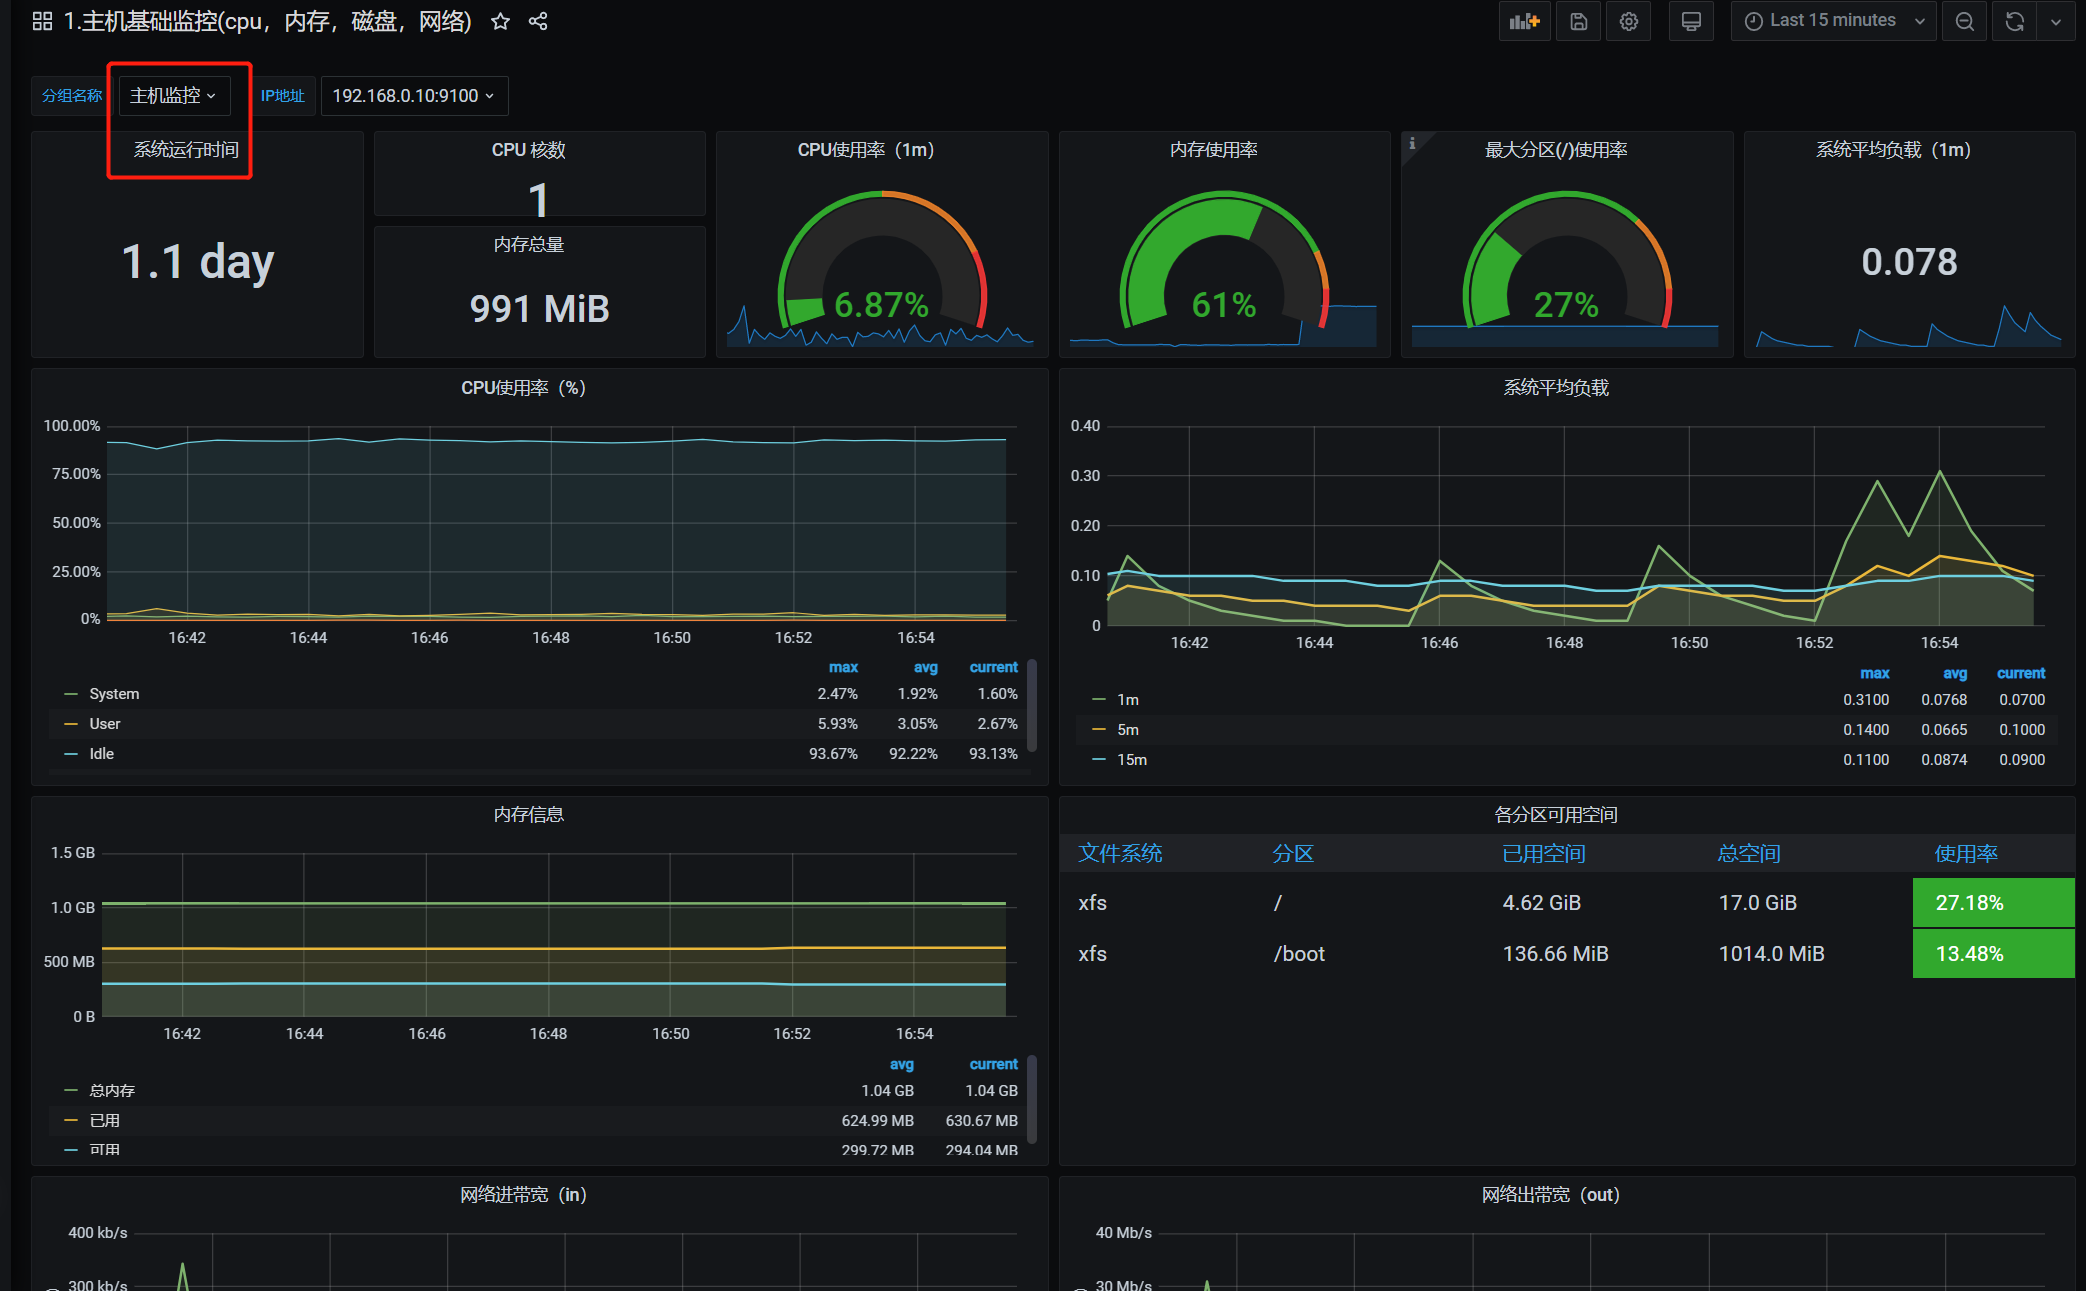This screenshot has height=1291, width=2086.
Task: Refresh the dashboard now
Action: 2015,21
